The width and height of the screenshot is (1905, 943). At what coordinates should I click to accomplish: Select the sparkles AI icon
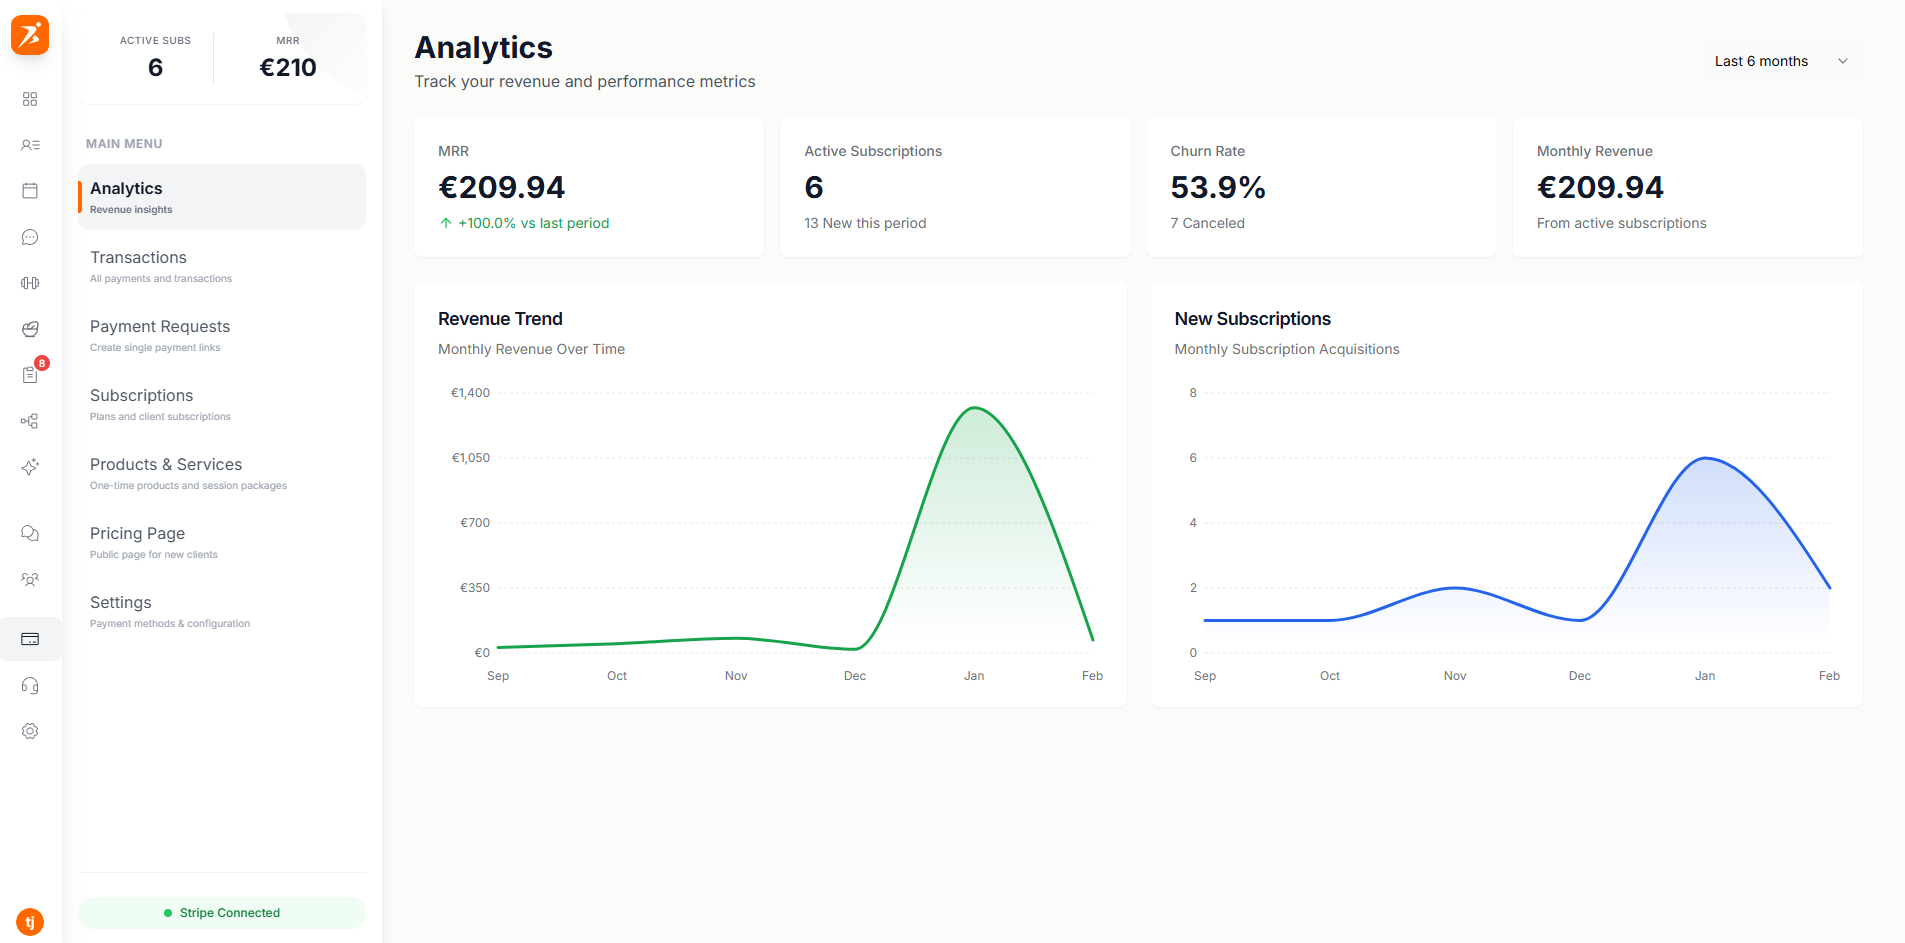click(x=30, y=467)
